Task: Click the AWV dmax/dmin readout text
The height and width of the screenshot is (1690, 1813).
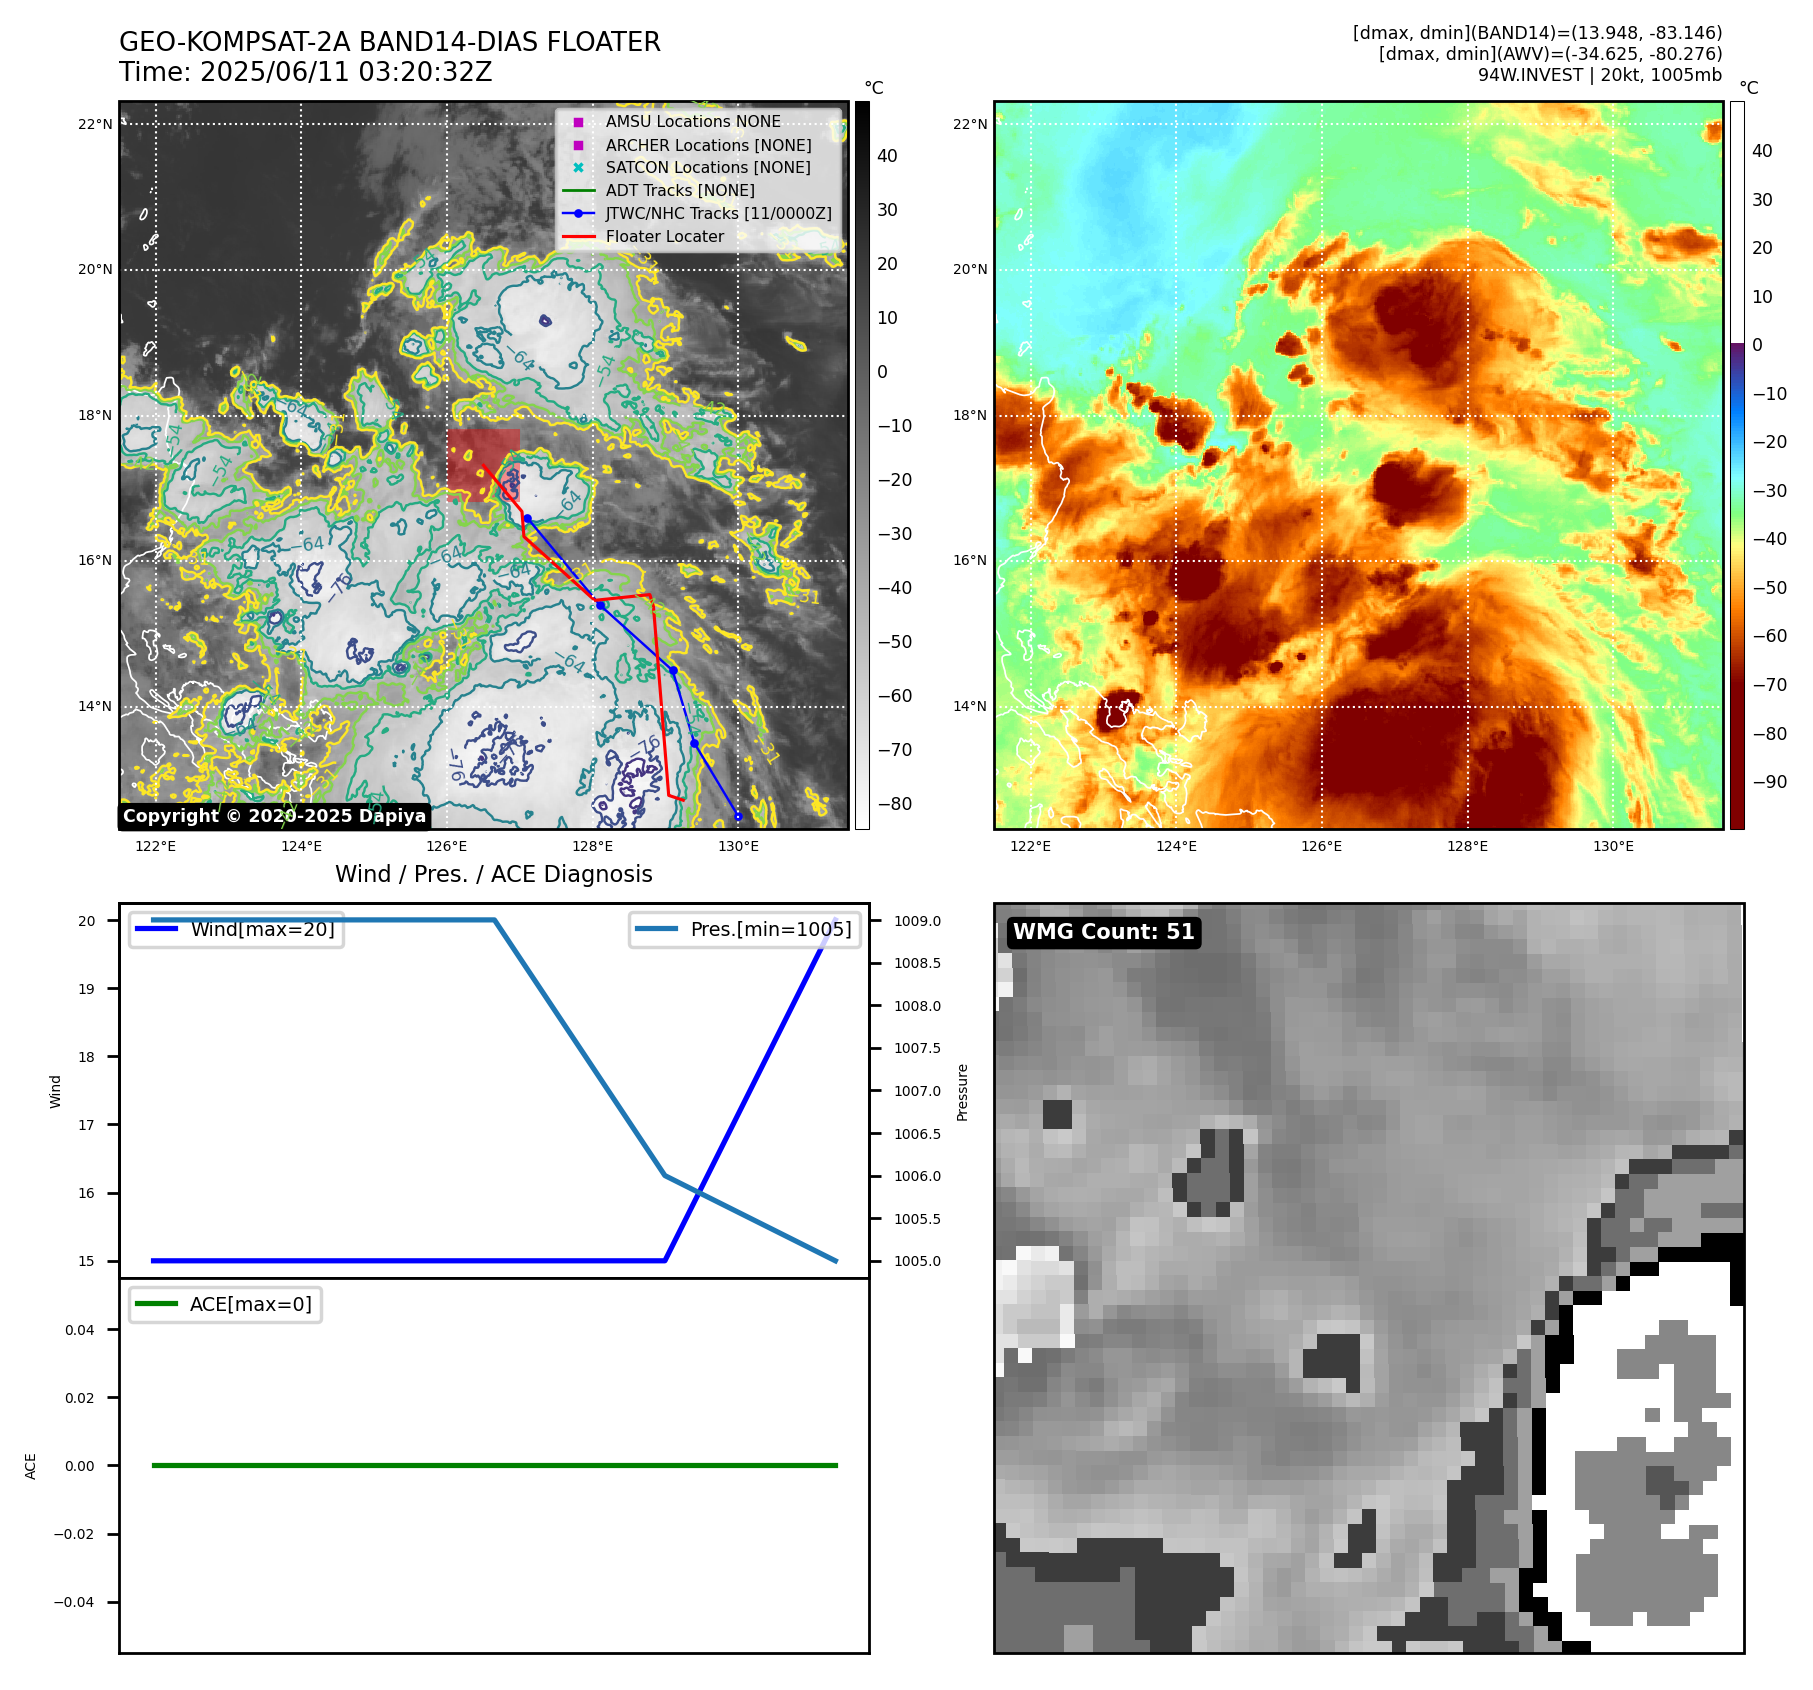Action: [1551, 54]
